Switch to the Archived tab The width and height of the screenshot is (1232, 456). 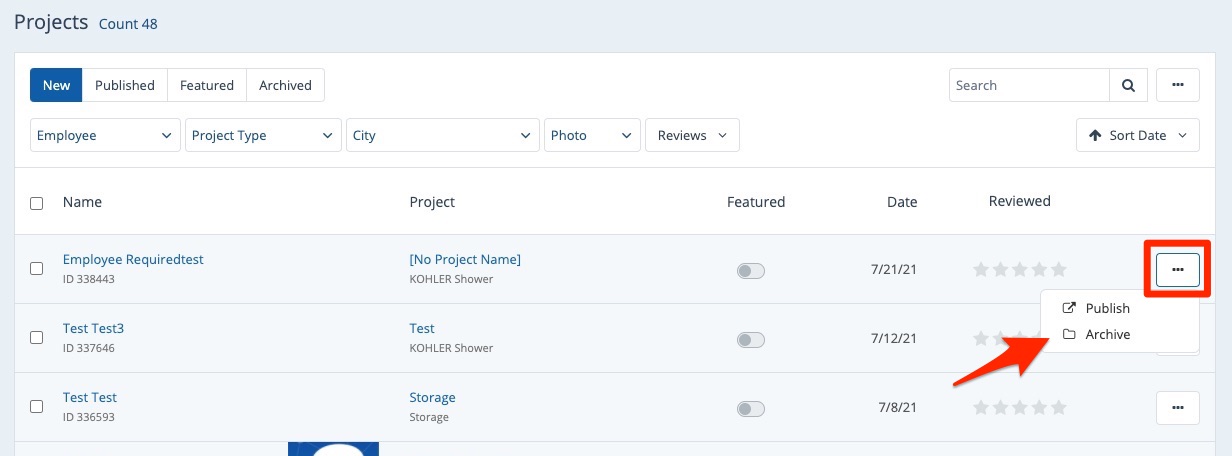285,85
